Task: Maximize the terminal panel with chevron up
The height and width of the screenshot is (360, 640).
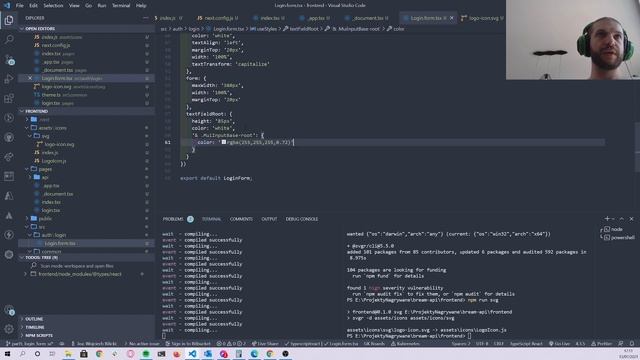Action: (622, 219)
